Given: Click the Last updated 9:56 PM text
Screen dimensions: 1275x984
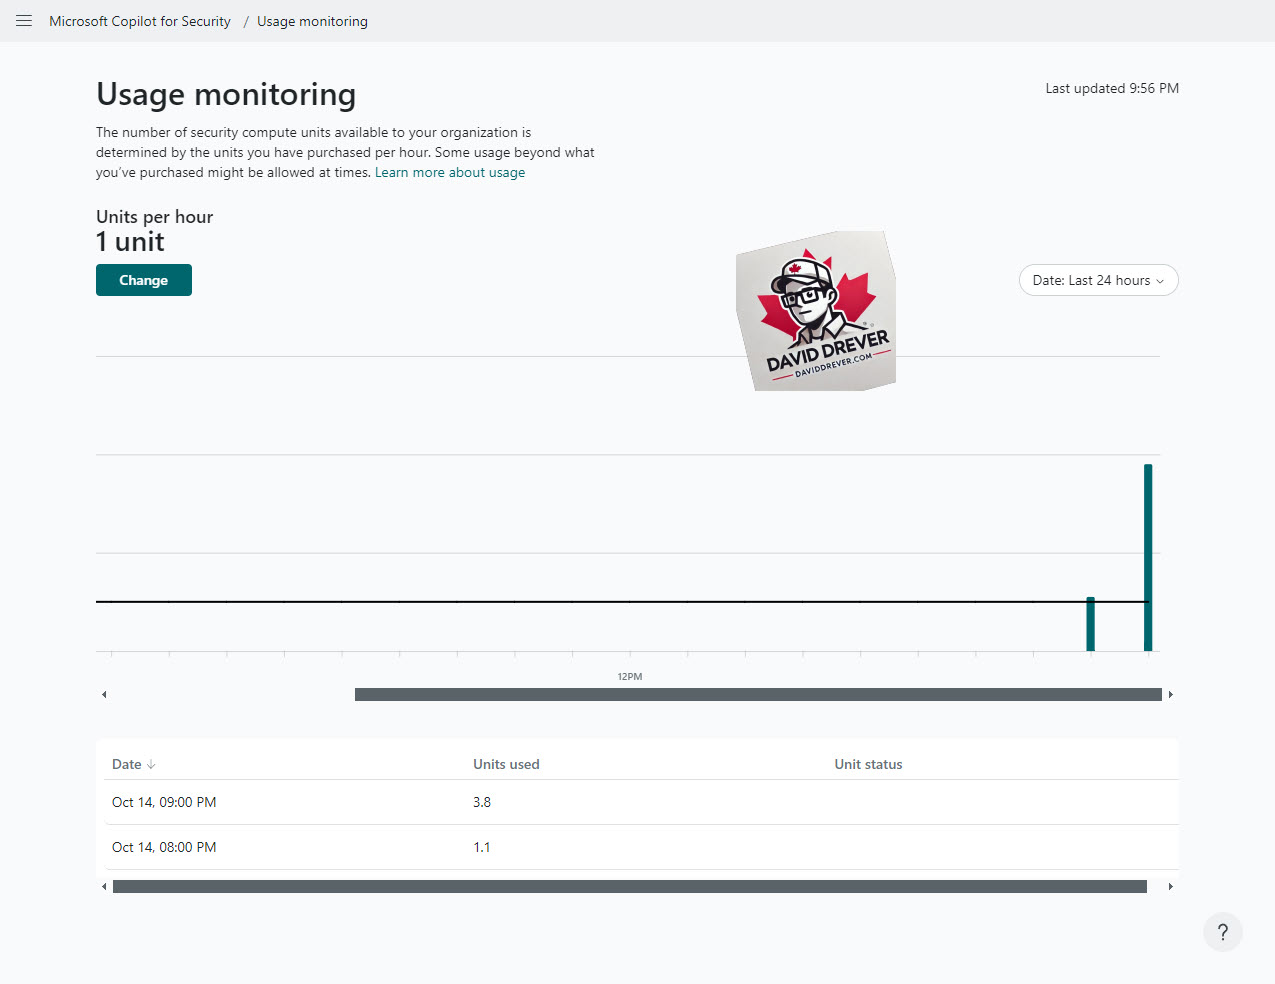Looking at the screenshot, I should coord(1112,88).
